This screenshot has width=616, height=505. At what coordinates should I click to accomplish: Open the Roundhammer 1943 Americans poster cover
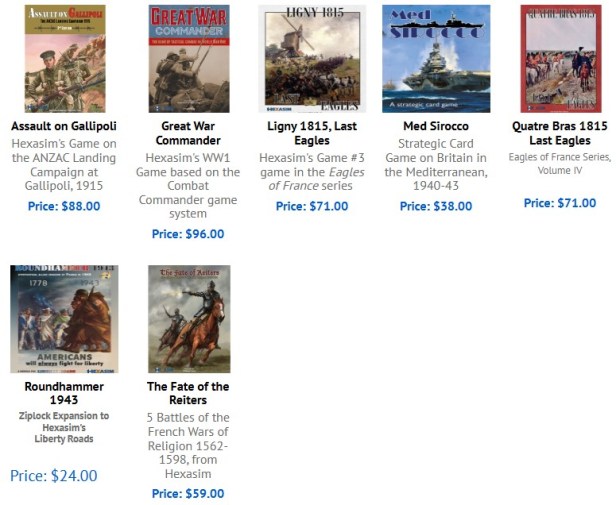[64, 319]
